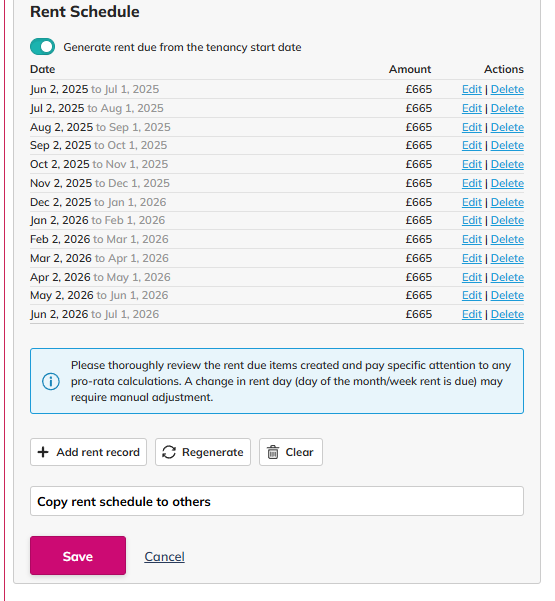555x601 pixels.
Task: Edit the Dec 2, 2025 rent row
Action: tap(472, 202)
